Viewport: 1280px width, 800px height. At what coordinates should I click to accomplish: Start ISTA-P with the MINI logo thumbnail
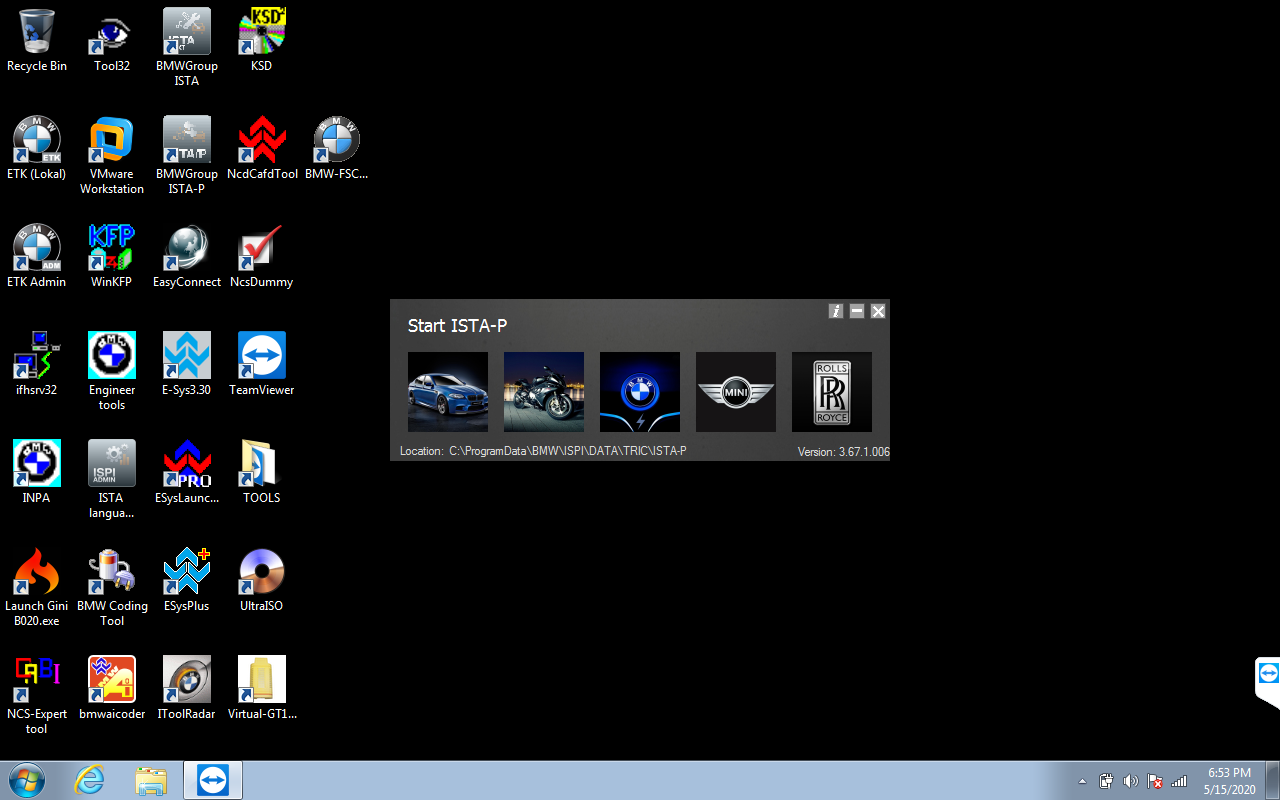[x=736, y=392]
